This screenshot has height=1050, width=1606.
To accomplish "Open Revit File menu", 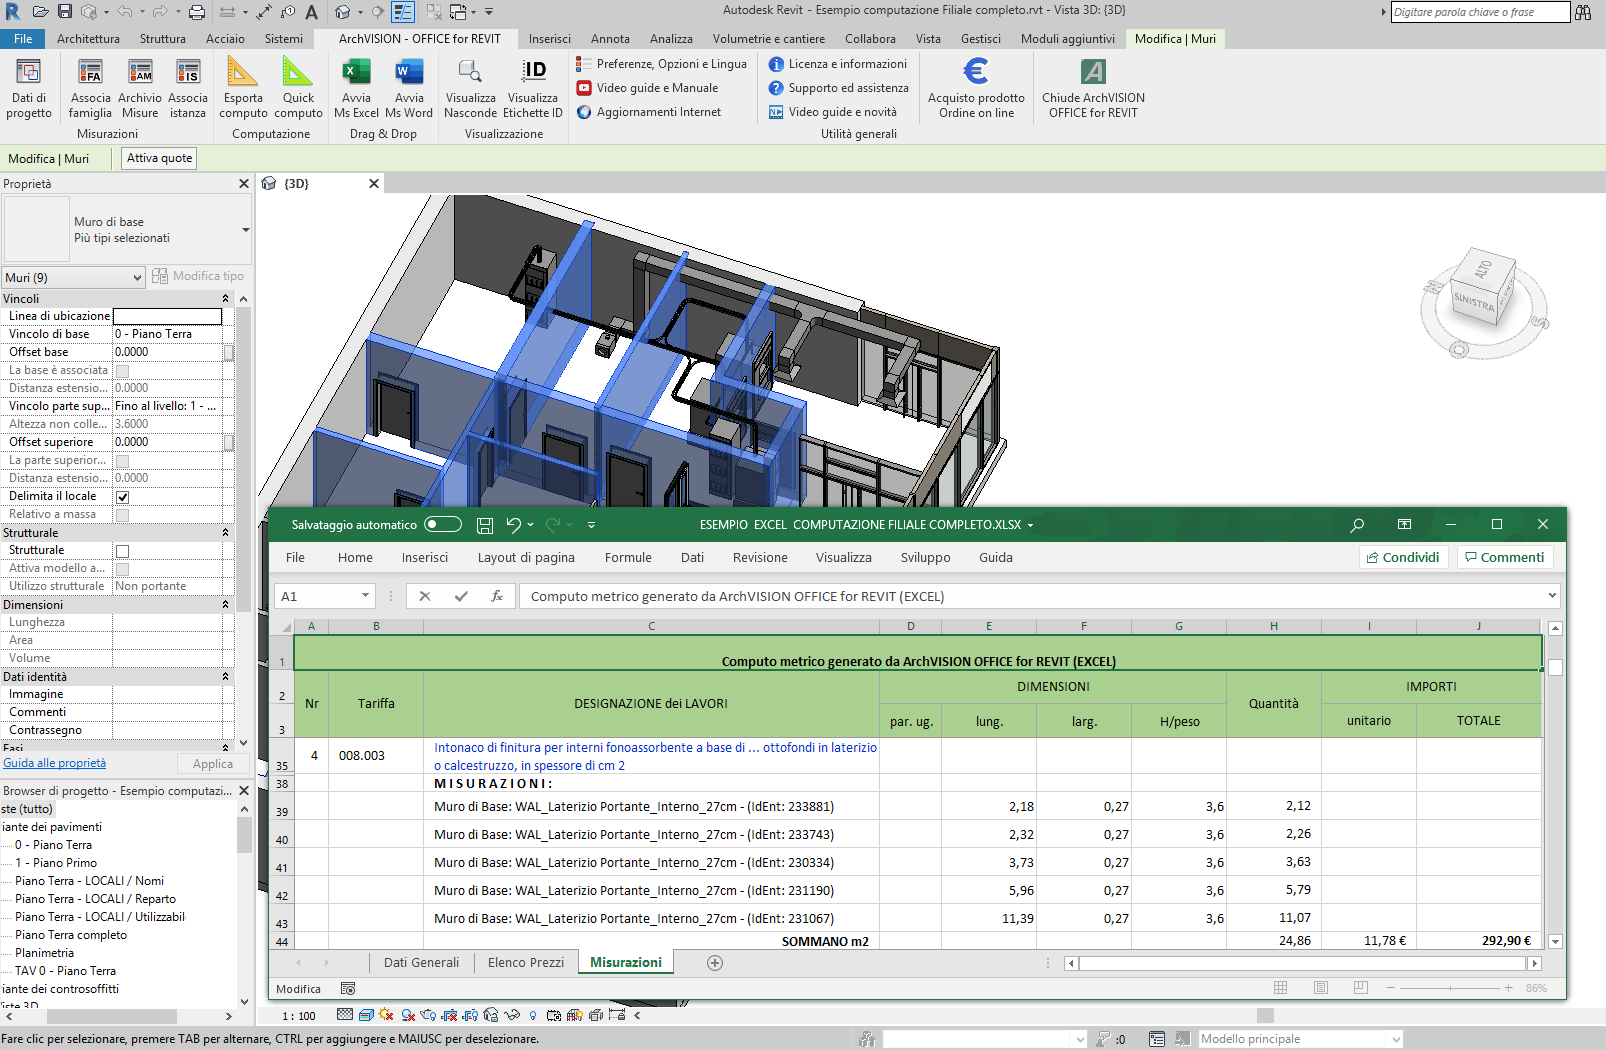I will tap(23, 39).
